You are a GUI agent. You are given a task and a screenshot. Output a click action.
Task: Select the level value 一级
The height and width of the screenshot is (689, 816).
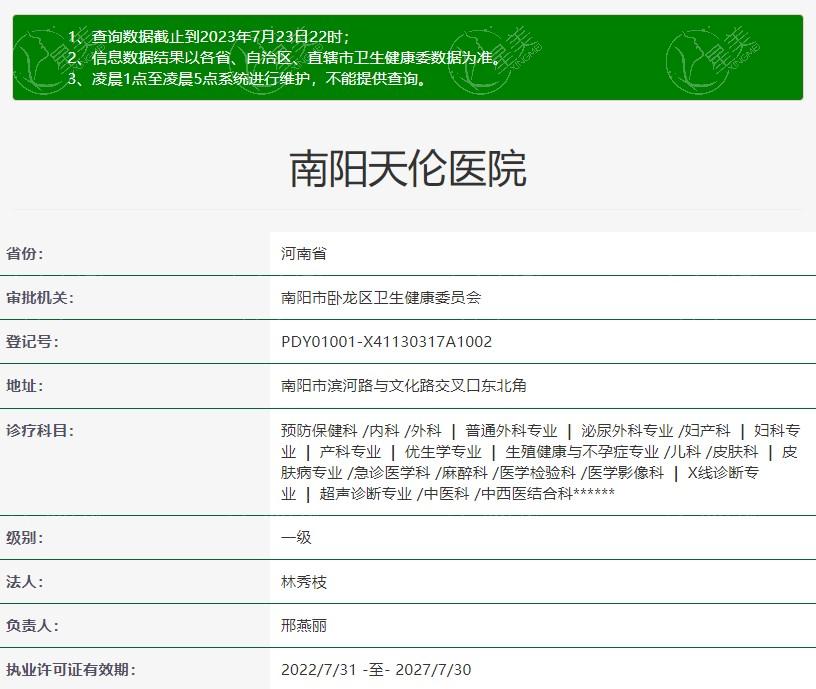pyautogui.click(x=296, y=538)
